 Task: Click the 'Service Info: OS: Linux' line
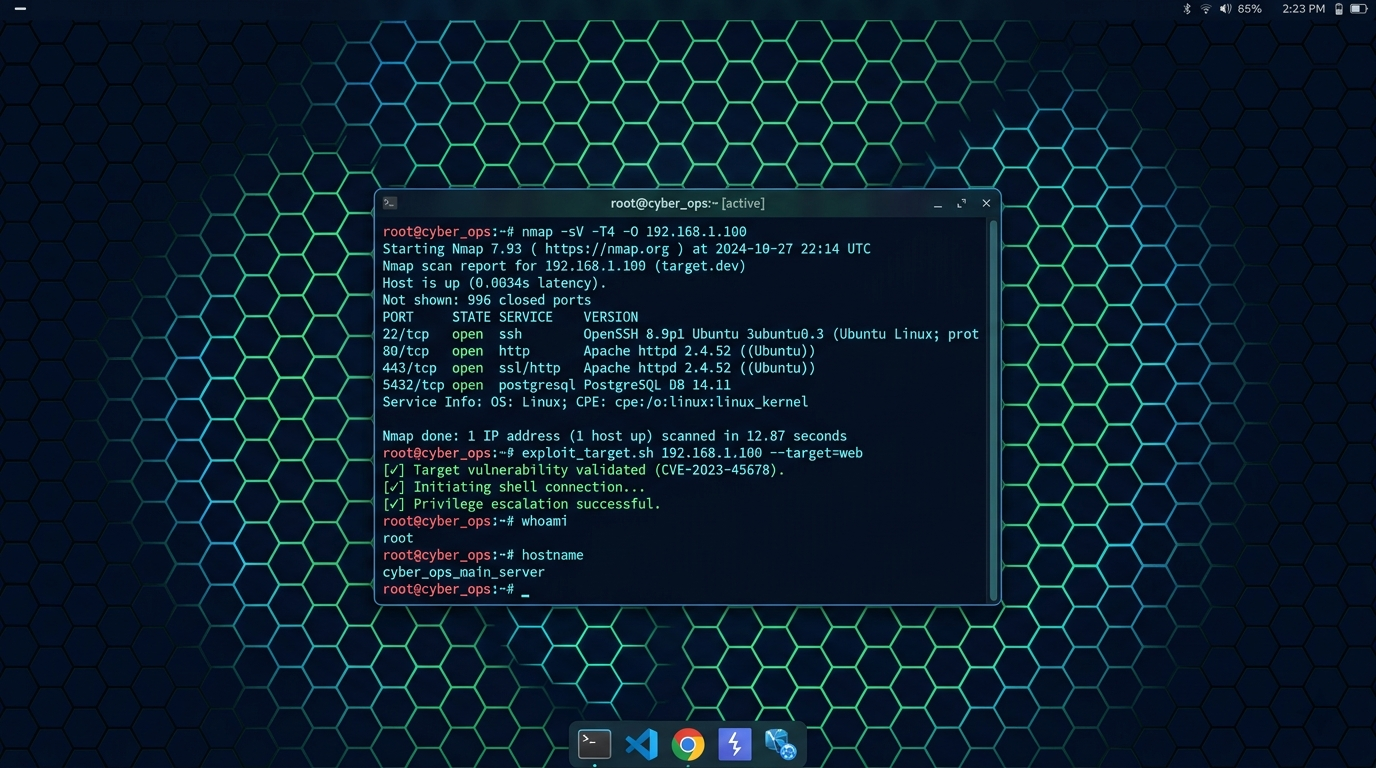click(x=595, y=402)
